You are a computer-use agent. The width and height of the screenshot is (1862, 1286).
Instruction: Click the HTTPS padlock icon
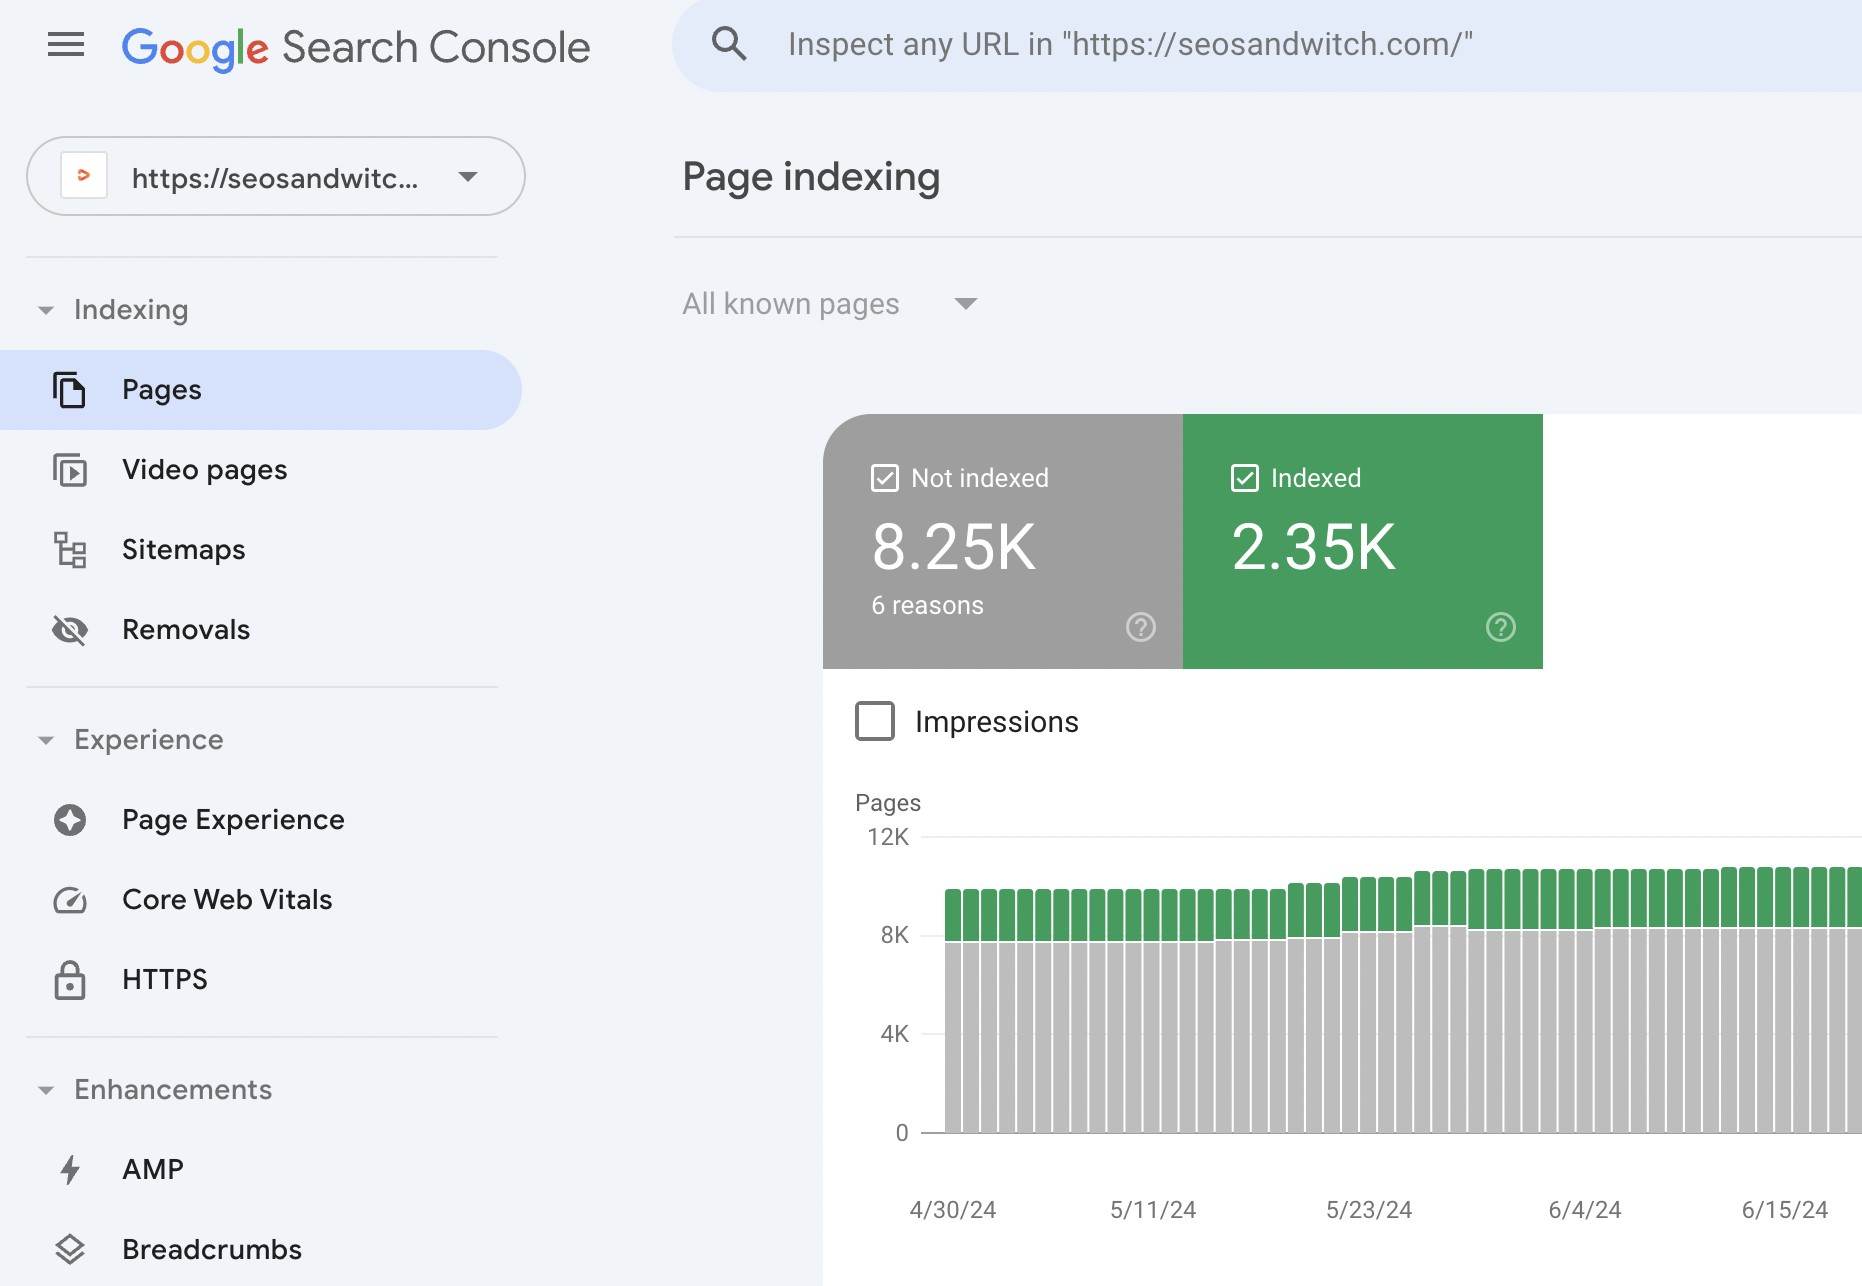point(69,980)
